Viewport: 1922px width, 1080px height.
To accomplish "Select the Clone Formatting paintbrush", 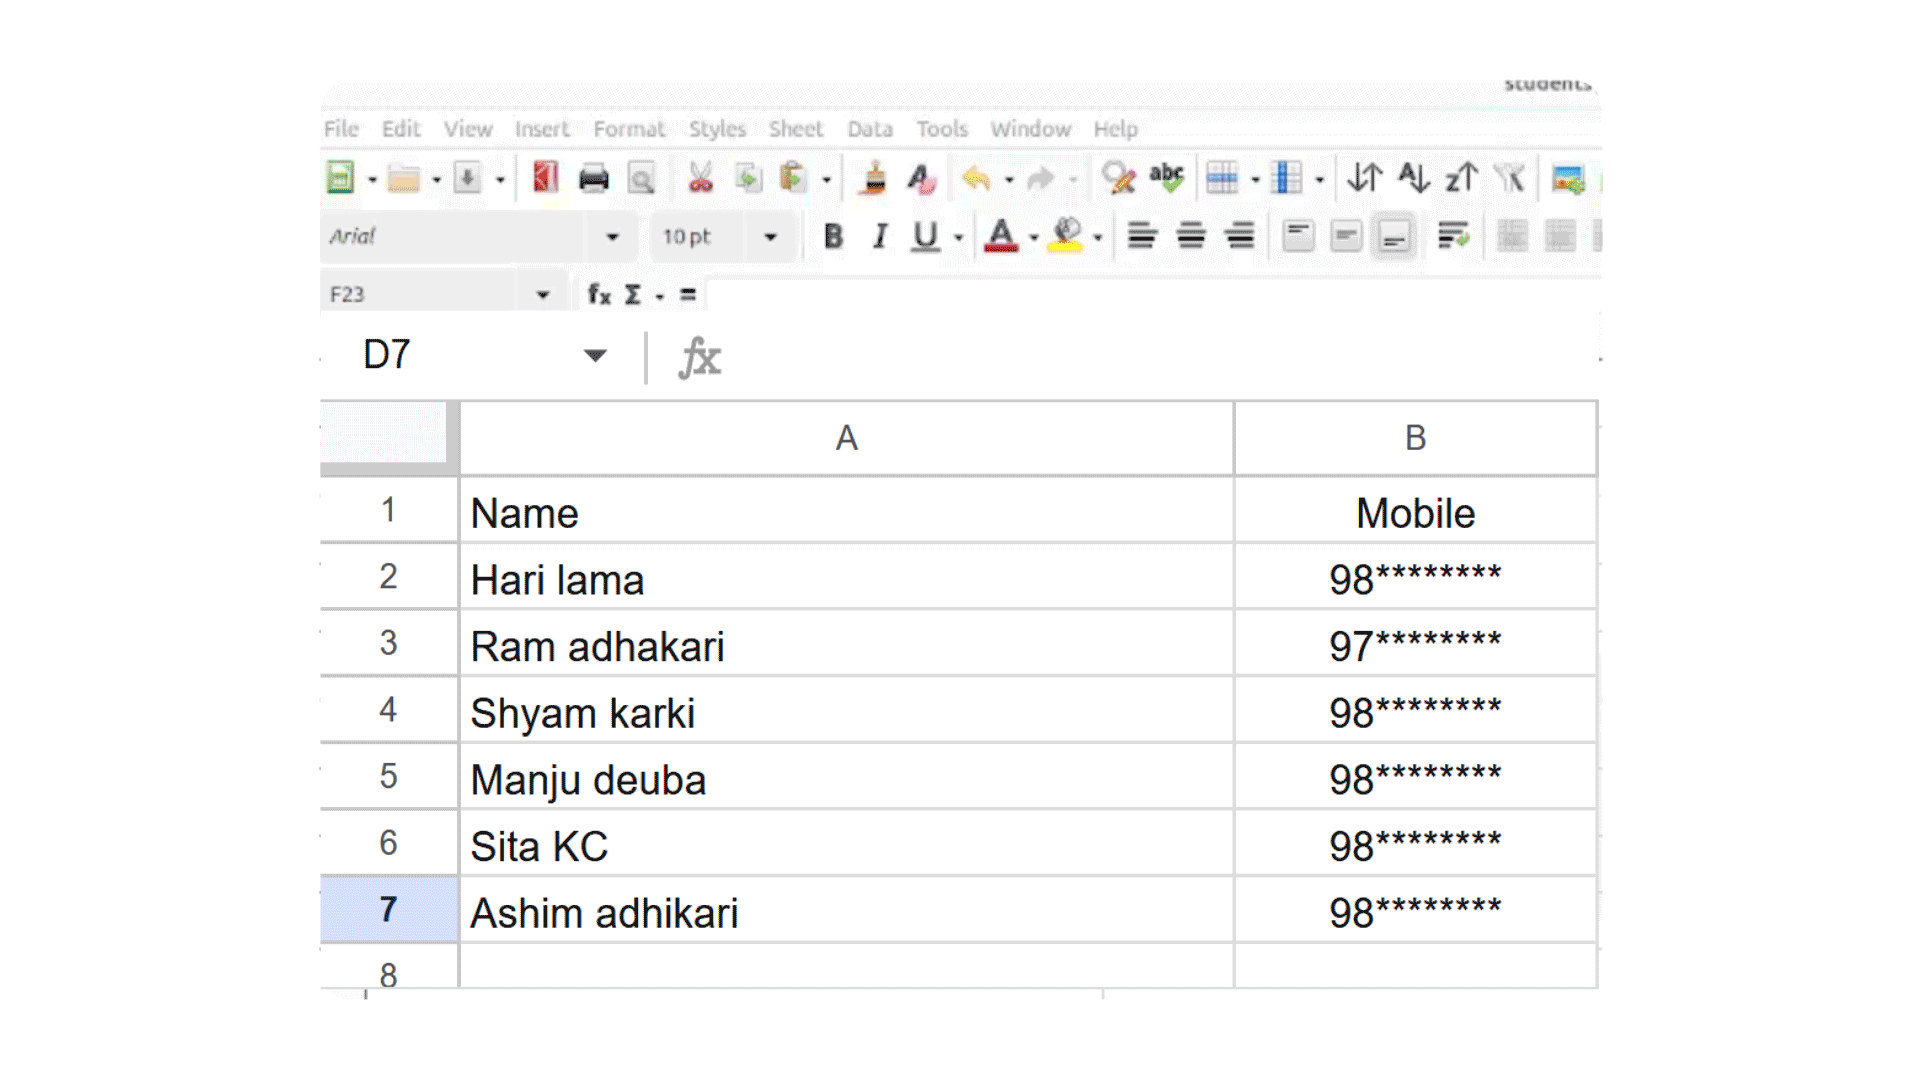I will 874,178.
